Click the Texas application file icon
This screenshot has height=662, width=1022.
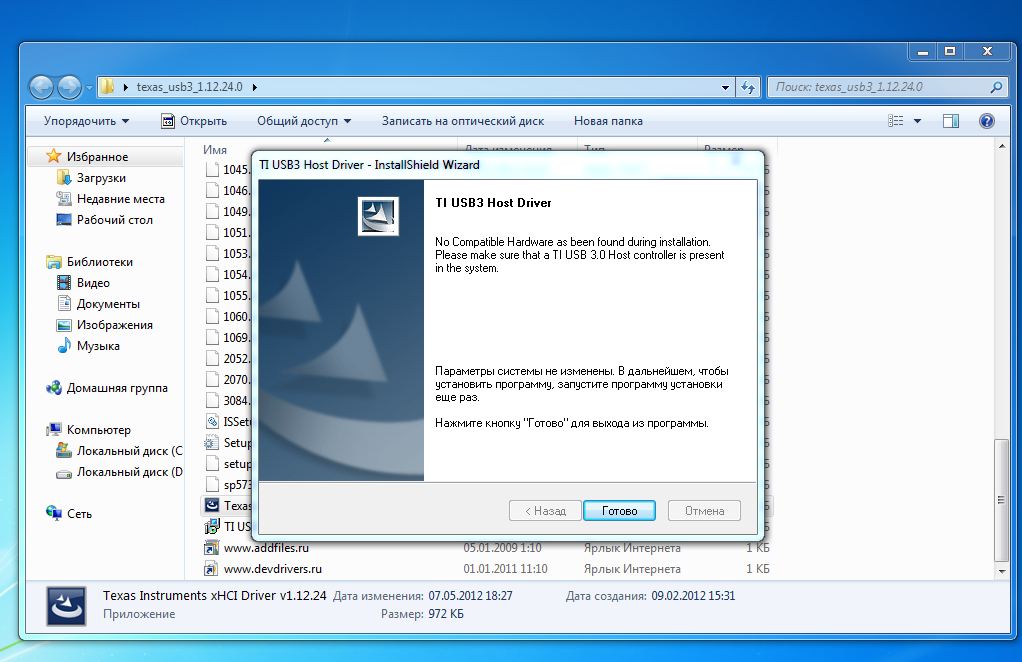point(212,506)
